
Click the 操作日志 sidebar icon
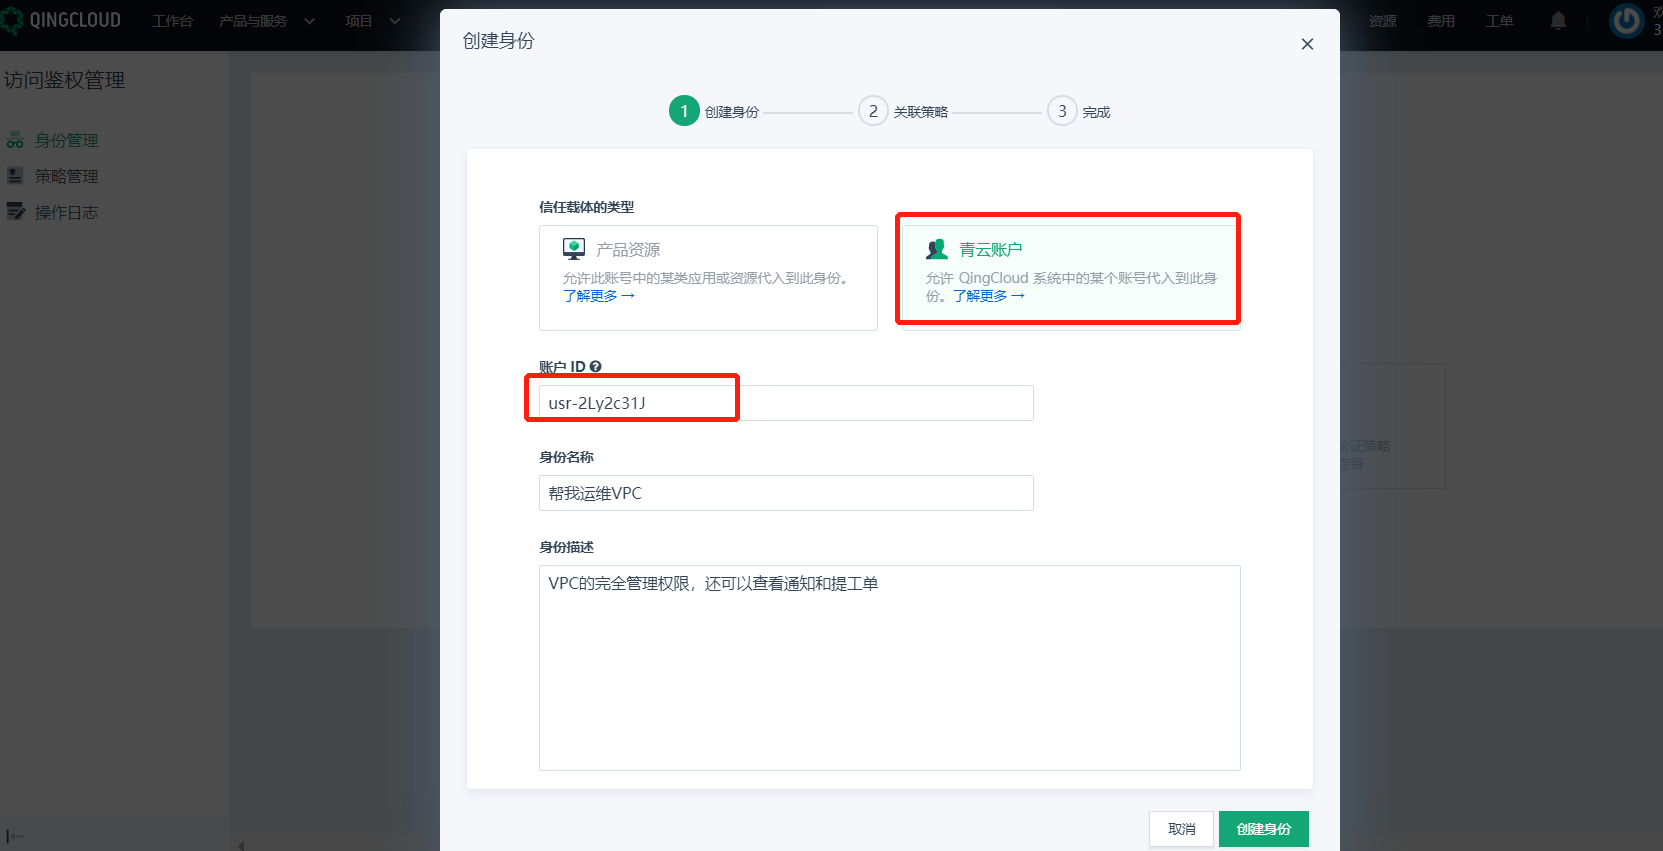click(x=15, y=212)
